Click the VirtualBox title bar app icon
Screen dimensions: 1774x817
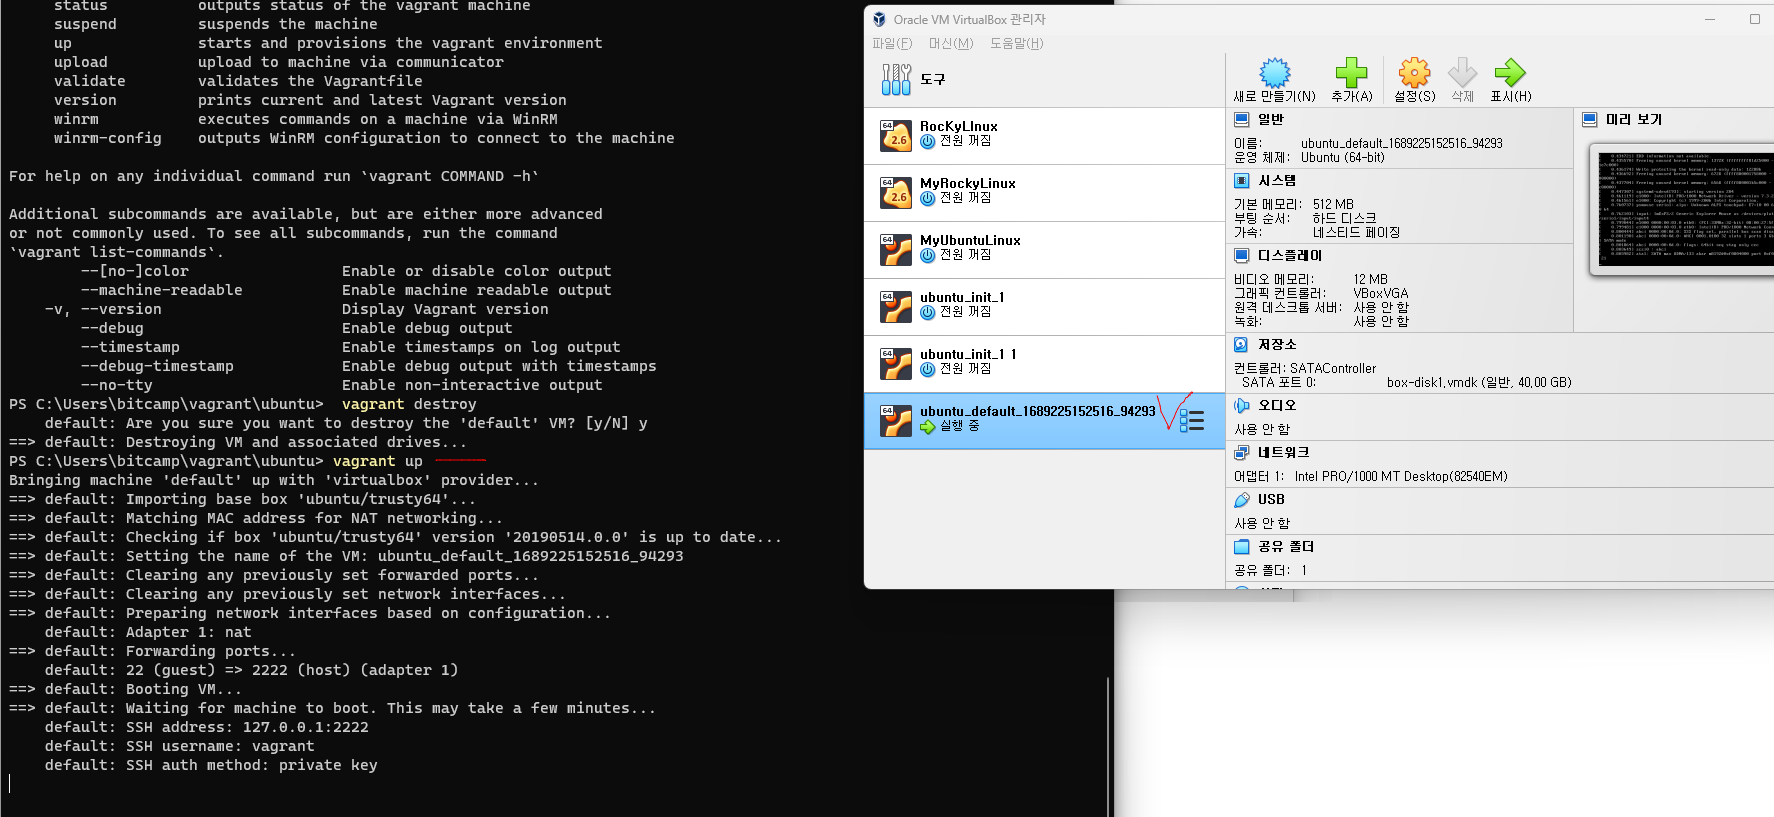click(x=879, y=19)
